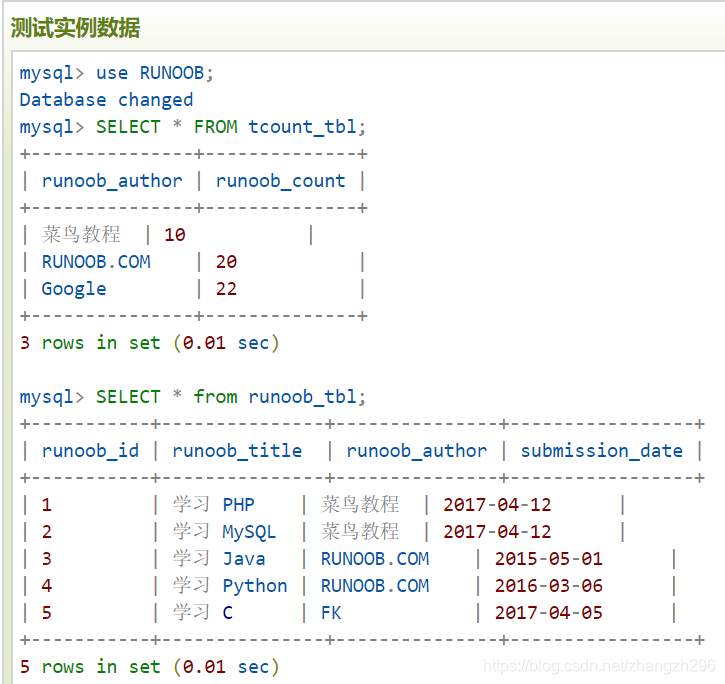The image size is (725, 684).
Task: Click the 'Google' author cell
Action: [x=74, y=290]
